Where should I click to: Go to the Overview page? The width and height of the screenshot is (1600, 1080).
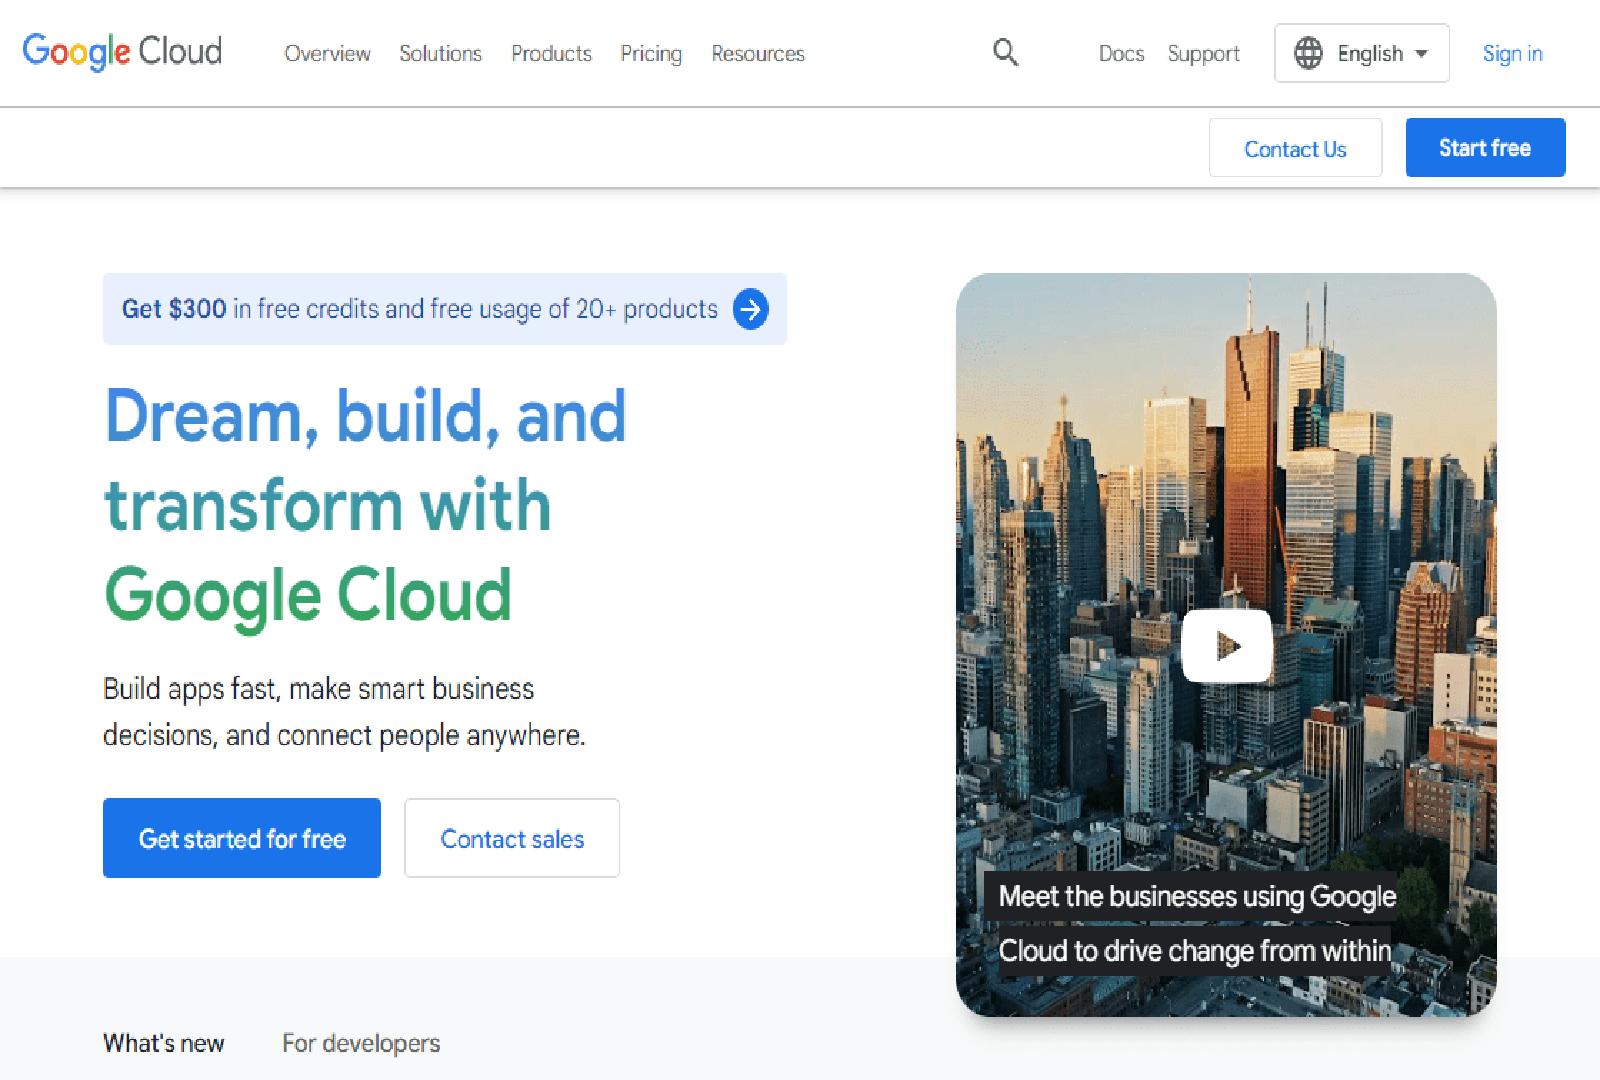pos(327,54)
